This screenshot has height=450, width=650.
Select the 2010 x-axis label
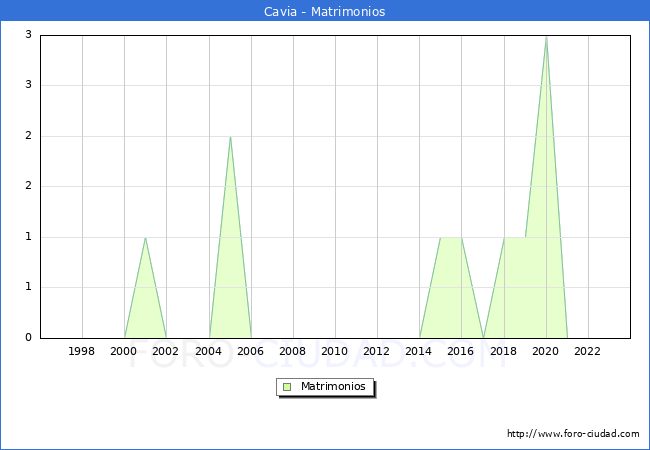click(x=334, y=351)
